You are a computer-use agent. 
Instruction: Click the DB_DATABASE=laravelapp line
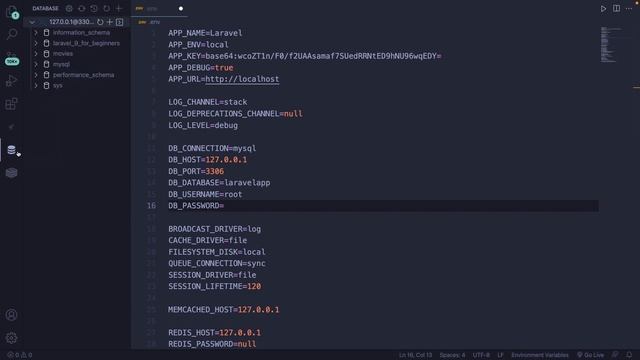pyautogui.click(x=219, y=183)
